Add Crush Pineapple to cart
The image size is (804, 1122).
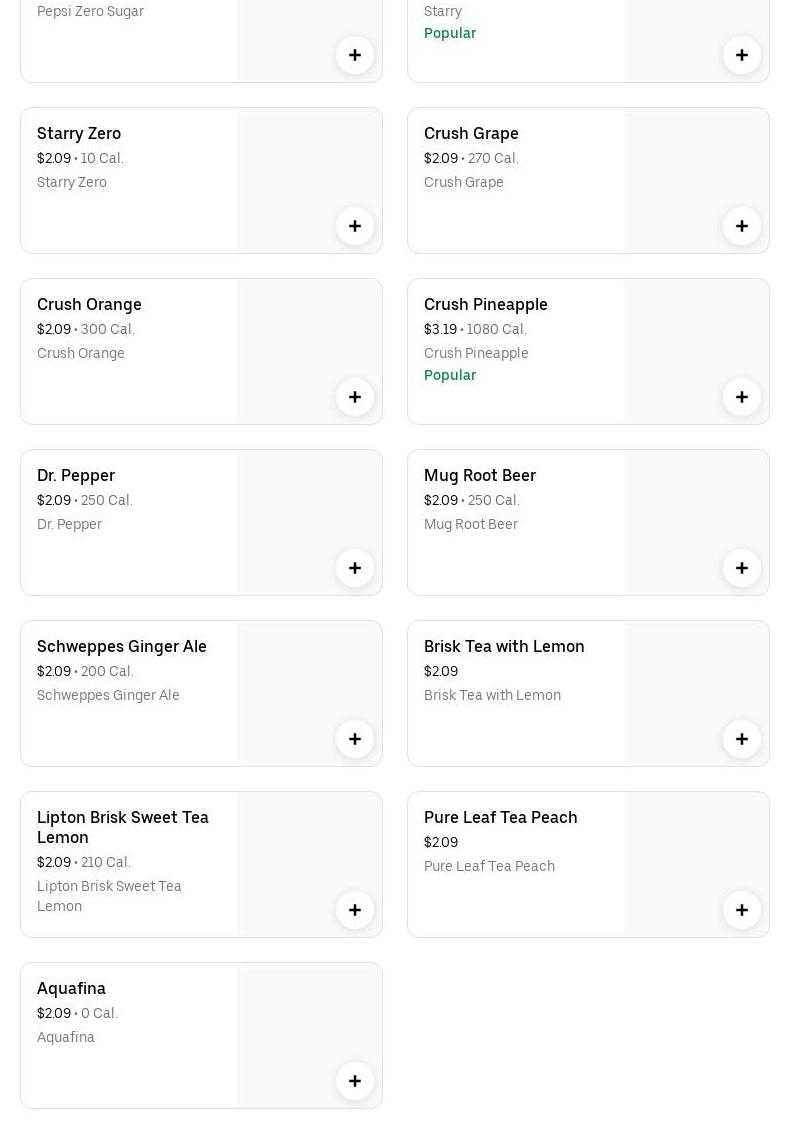[x=742, y=397]
